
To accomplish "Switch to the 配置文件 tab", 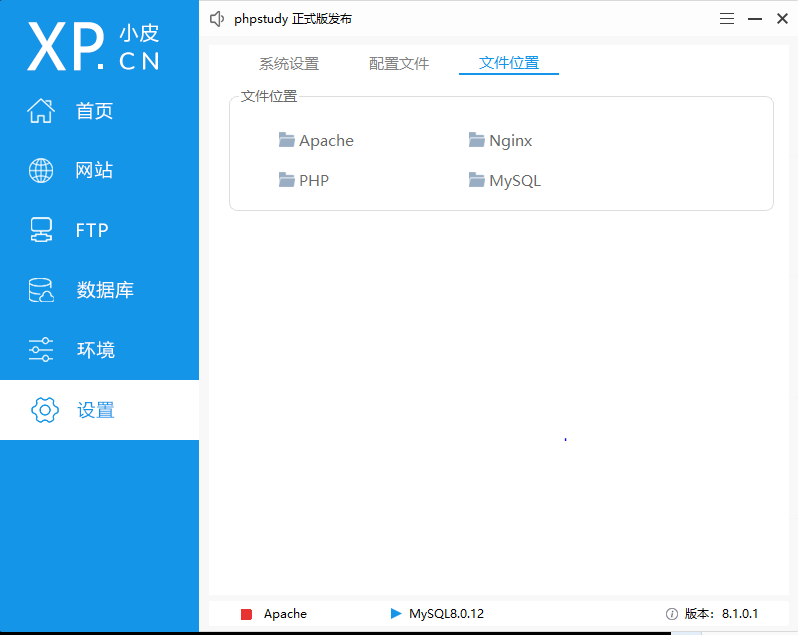I will coord(399,64).
